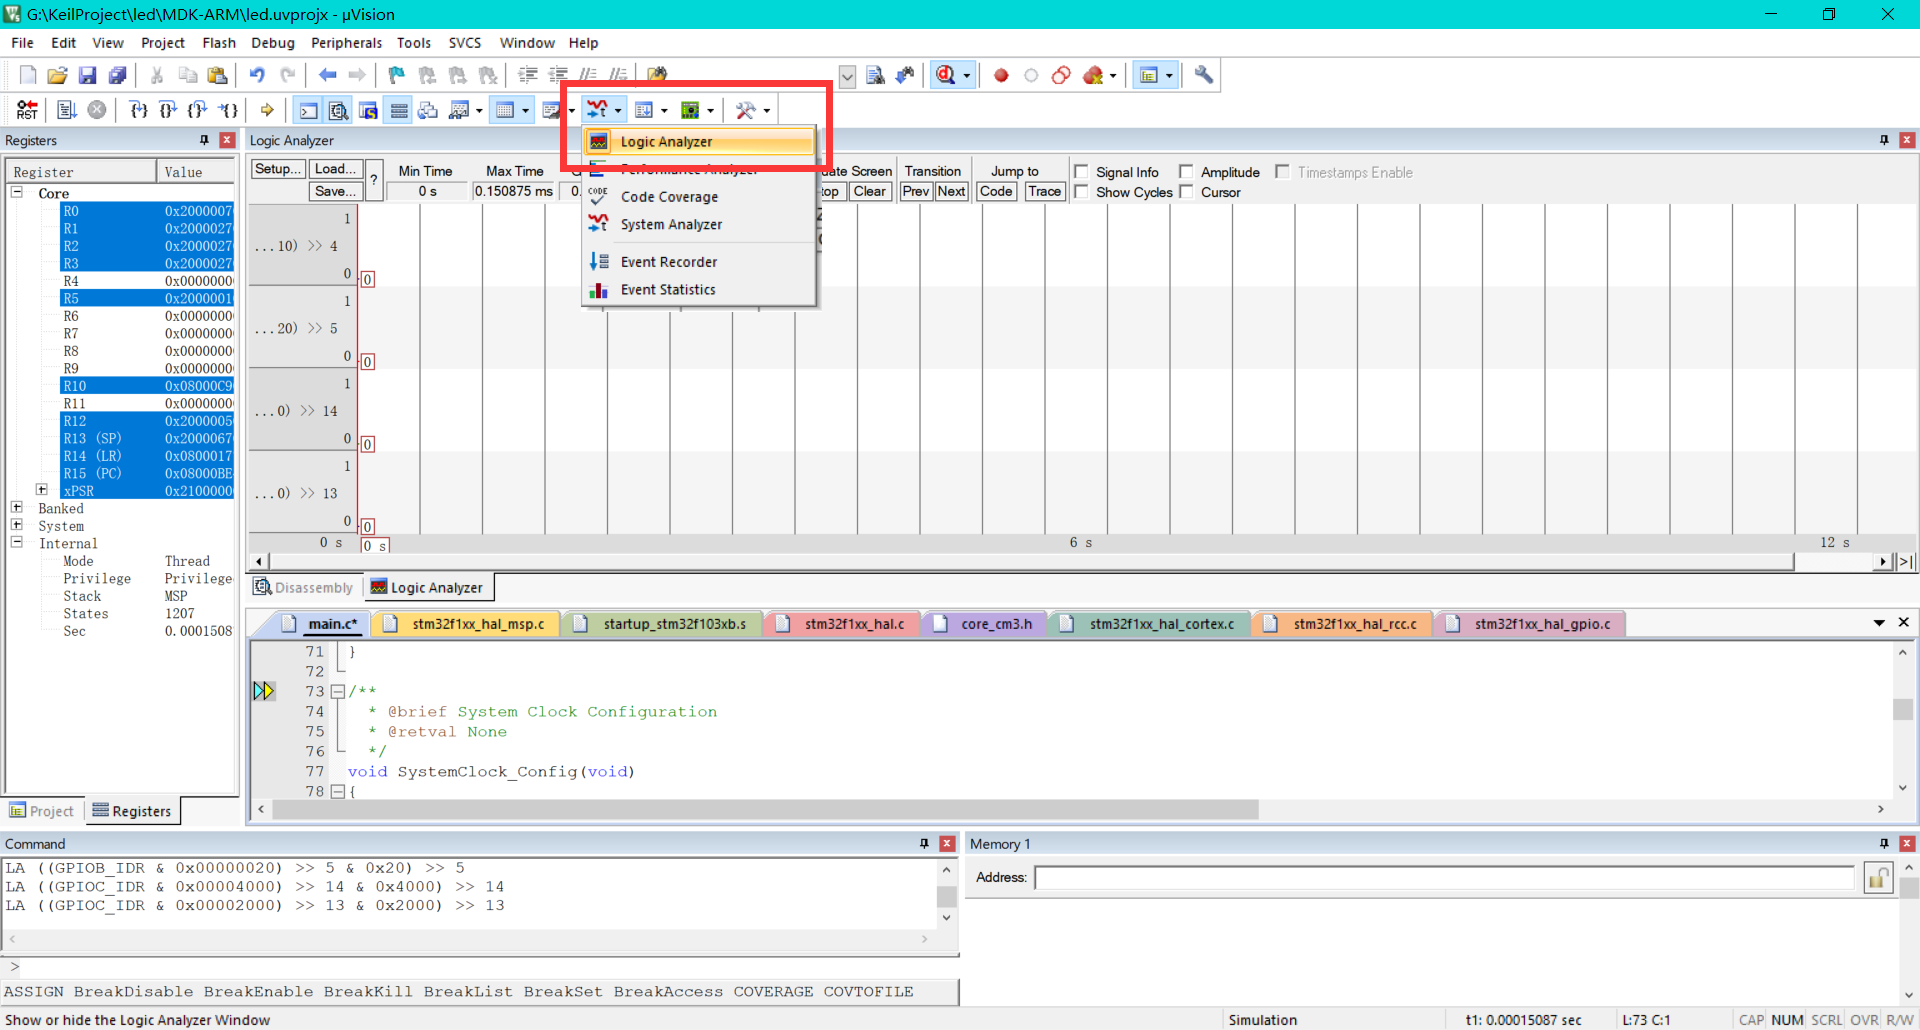This screenshot has height=1030, width=1920.
Task: Open the Analysis Windows dropdown arrow
Action: tap(618, 110)
